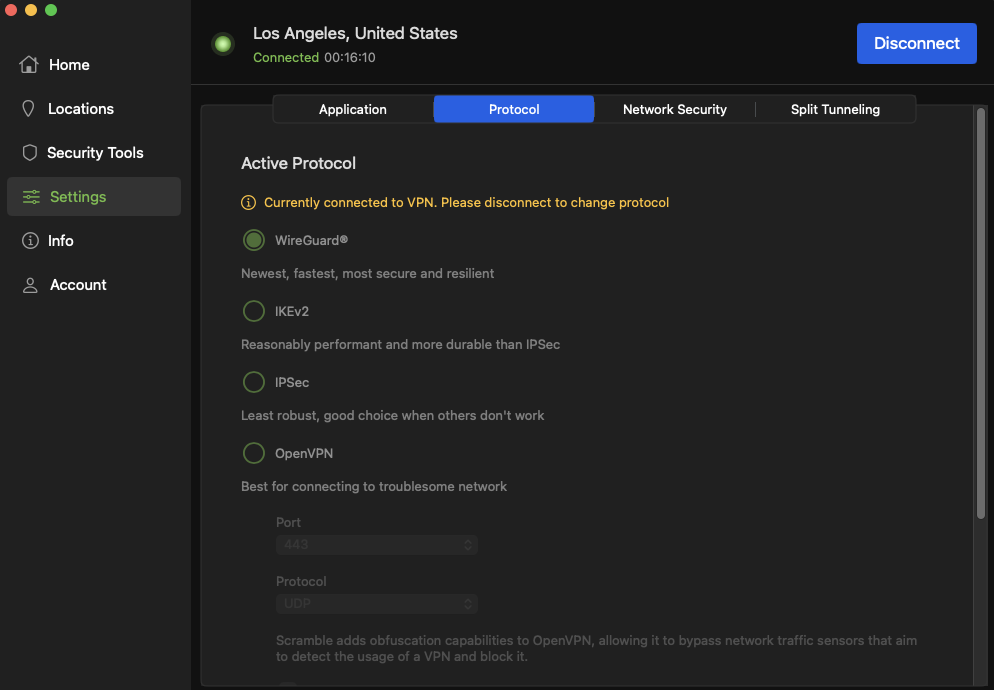
Task: Choose the IKEv2 protocol option
Action: point(253,311)
